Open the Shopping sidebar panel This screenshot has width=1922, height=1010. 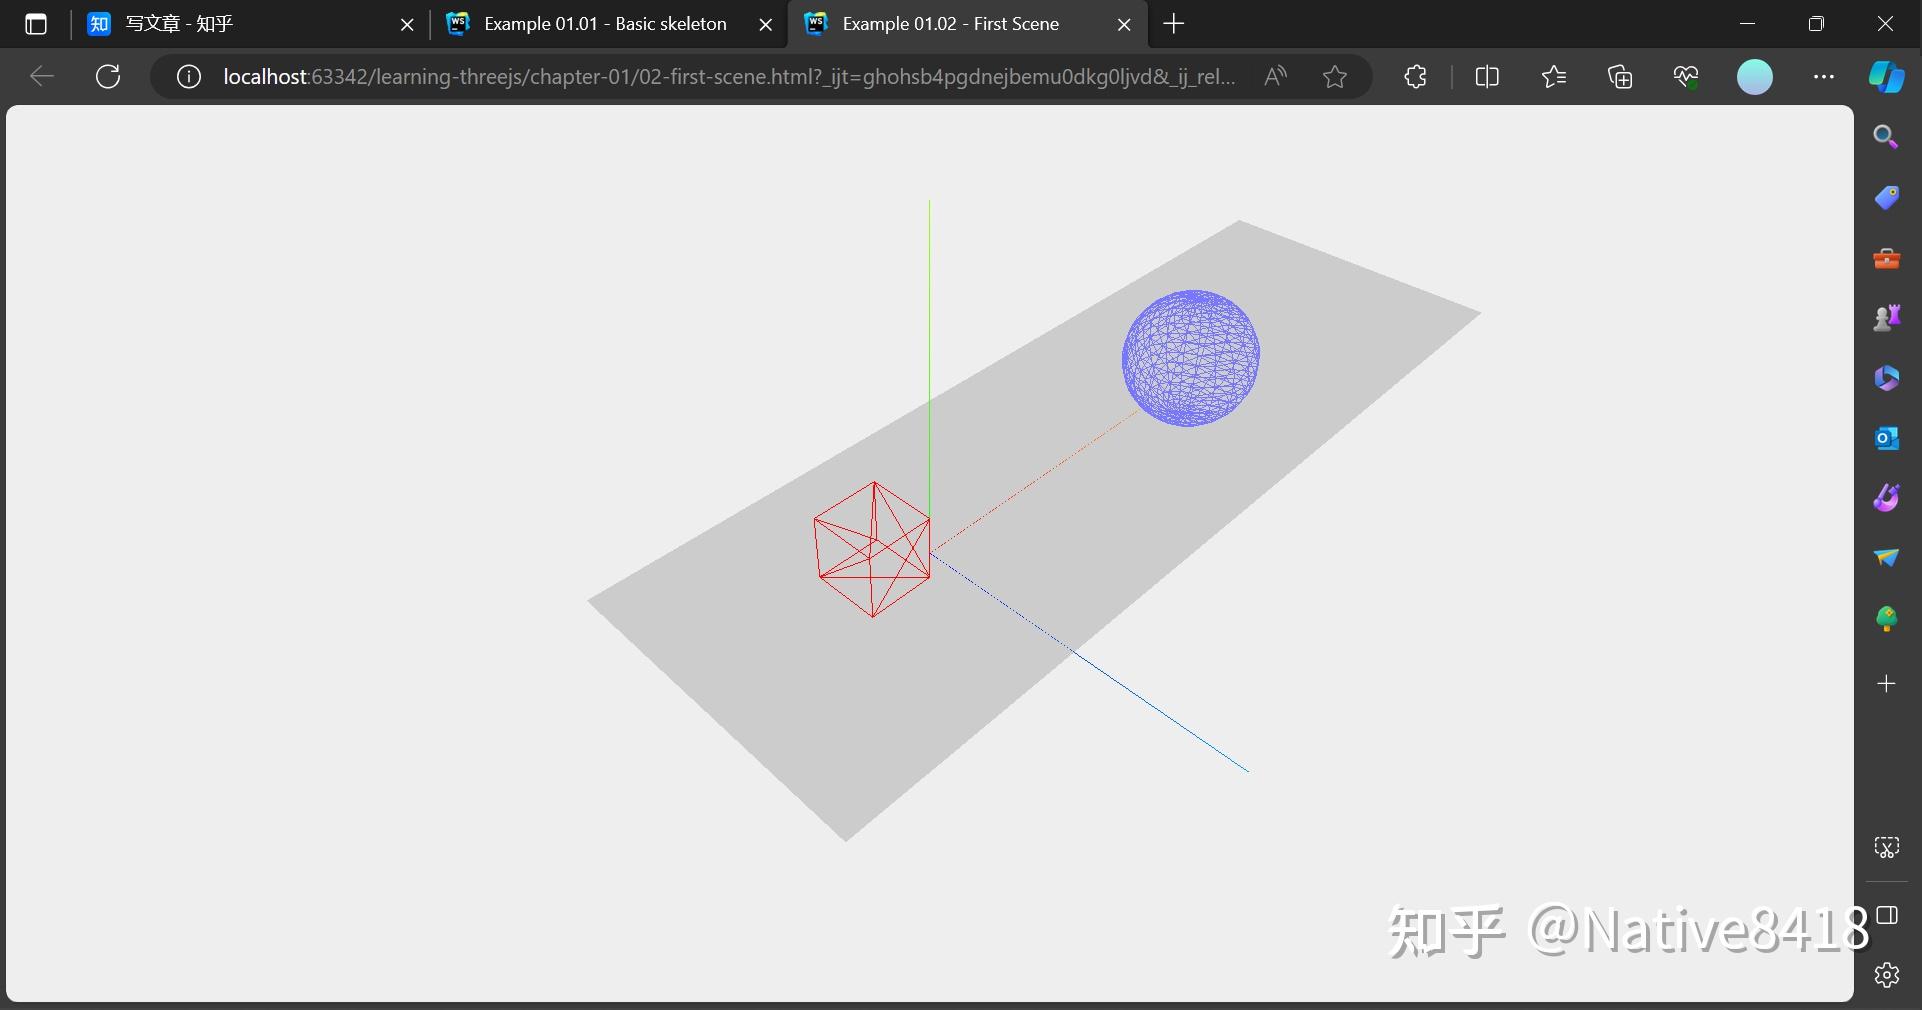click(1887, 197)
